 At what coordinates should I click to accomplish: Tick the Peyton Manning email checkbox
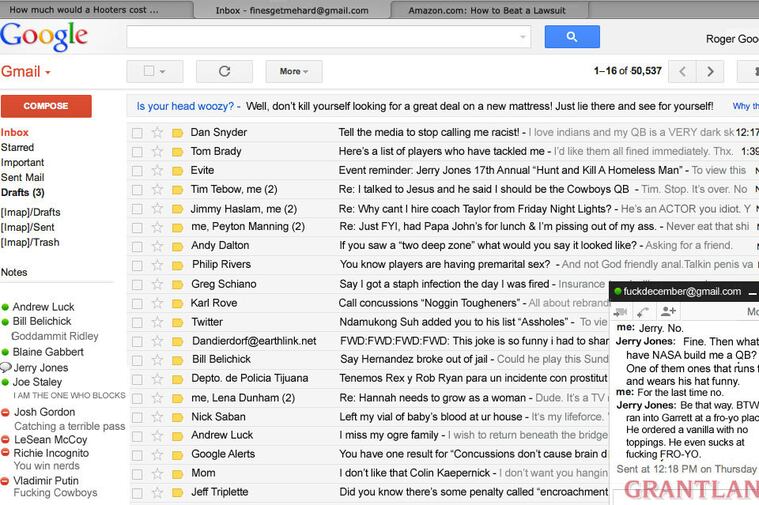pyautogui.click(x=137, y=228)
